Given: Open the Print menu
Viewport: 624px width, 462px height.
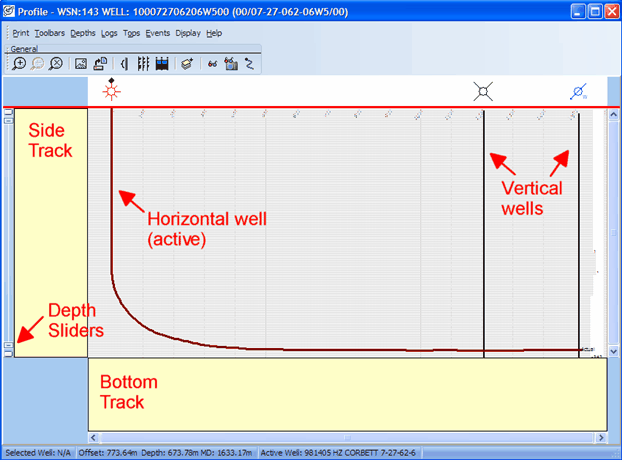Looking at the screenshot, I should pyautogui.click(x=21, y=33).
